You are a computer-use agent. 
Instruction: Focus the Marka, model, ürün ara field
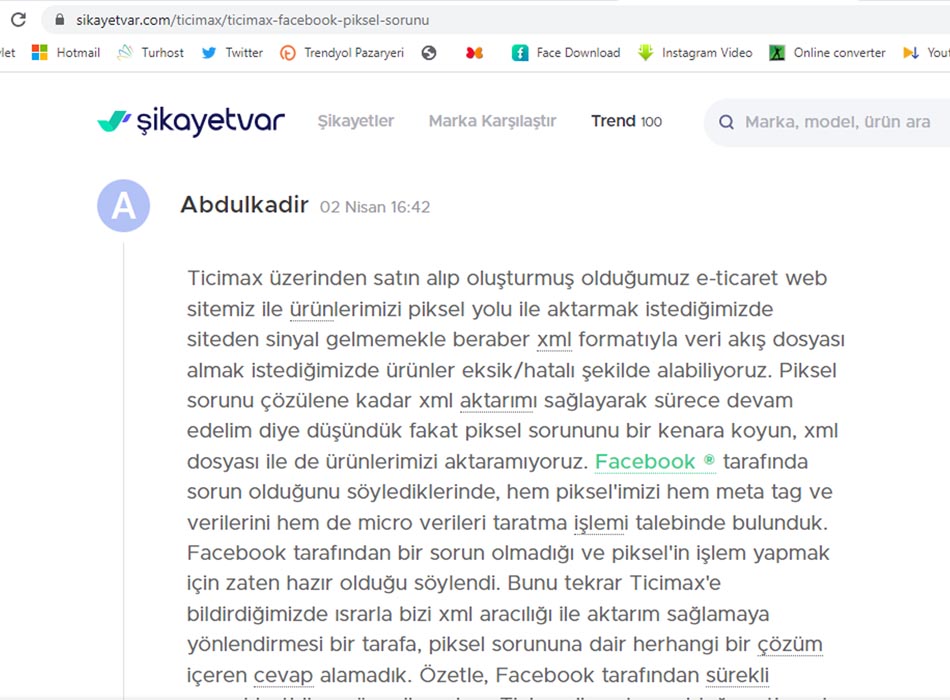point(840,122)
